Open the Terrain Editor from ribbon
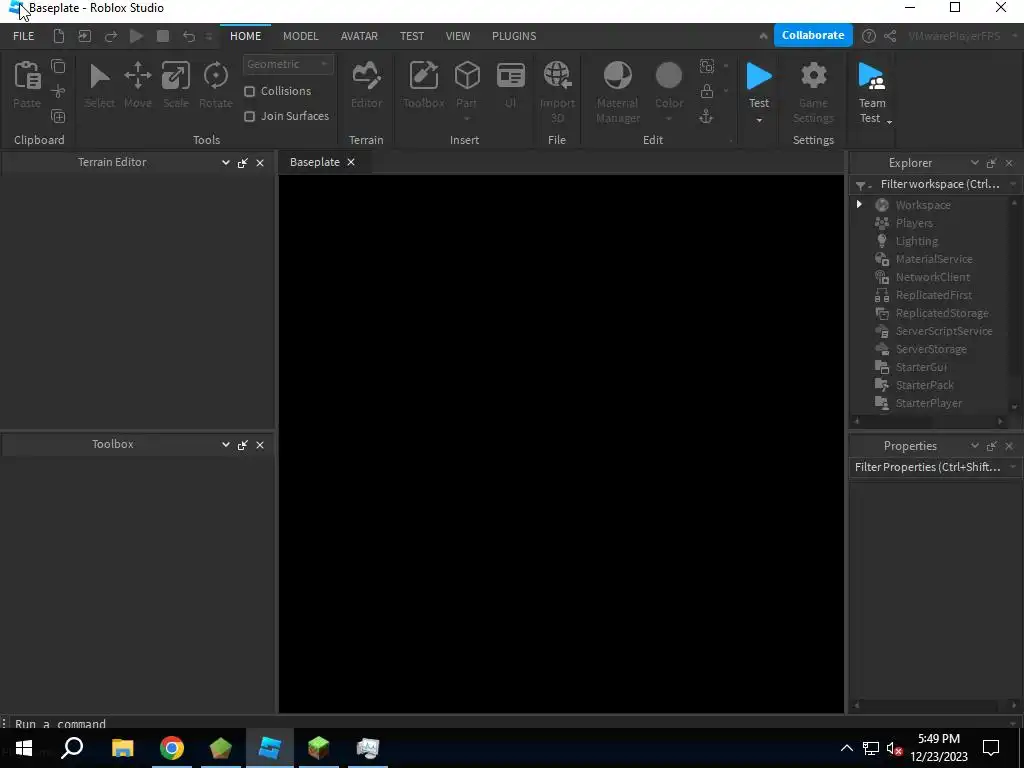 coord(366,76)
